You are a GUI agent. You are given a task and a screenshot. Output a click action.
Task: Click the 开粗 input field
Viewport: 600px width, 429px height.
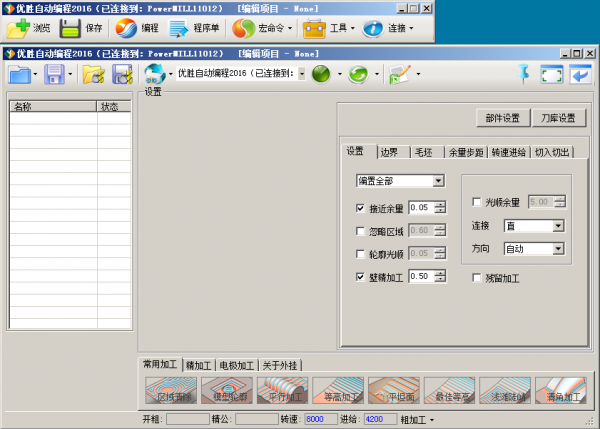188,419
